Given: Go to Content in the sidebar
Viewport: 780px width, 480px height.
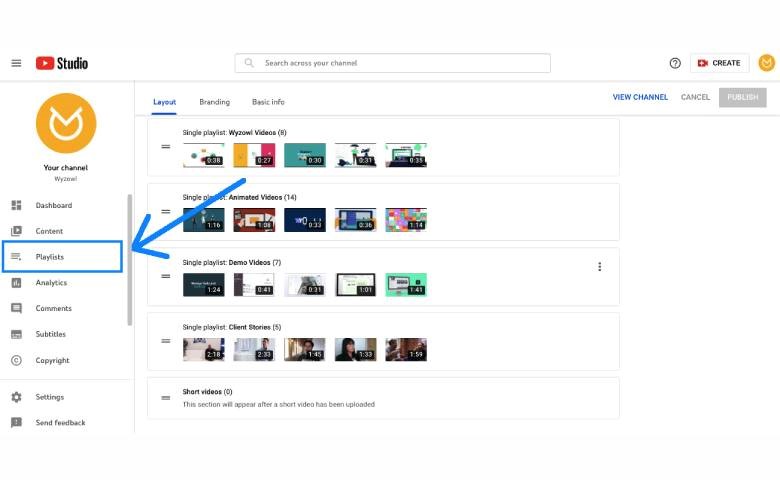Looking at the screenshot, I should [49, 231].
